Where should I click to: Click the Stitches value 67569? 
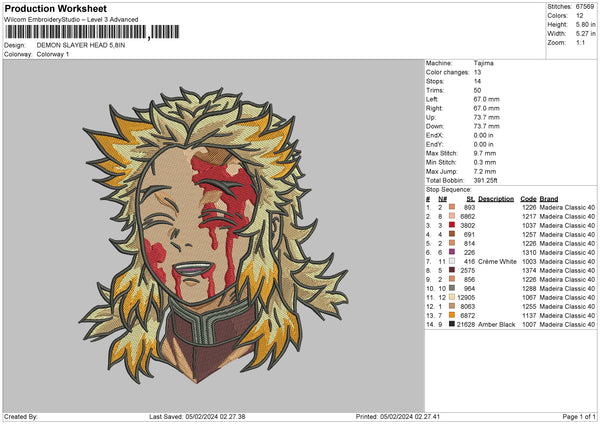[585, 7]
